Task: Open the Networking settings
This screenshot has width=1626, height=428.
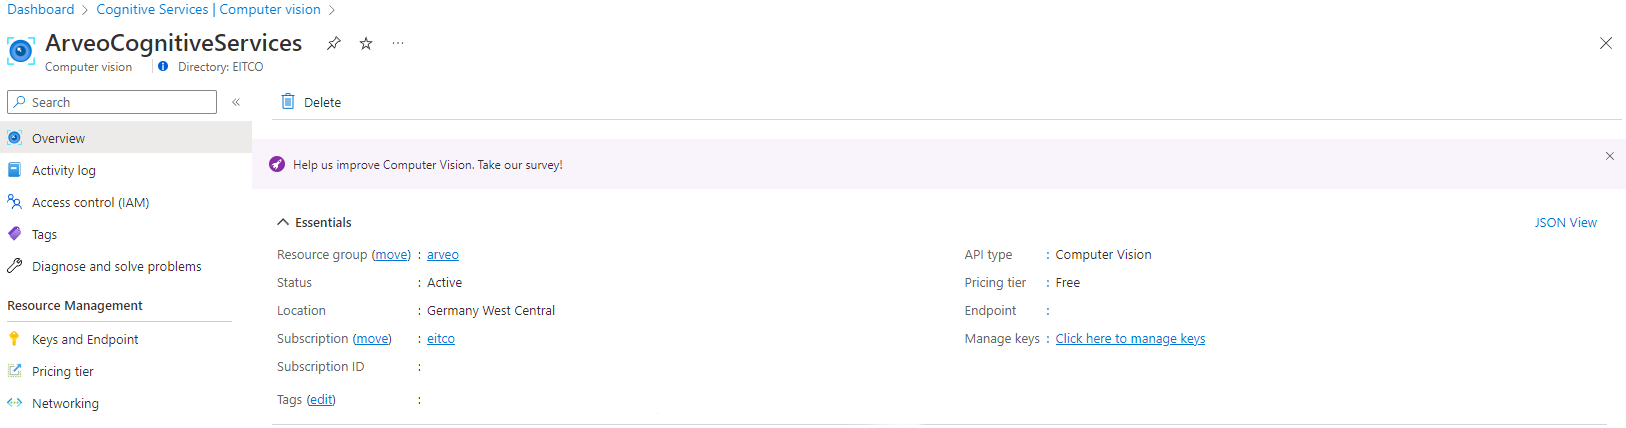Action: pos(65,404)
